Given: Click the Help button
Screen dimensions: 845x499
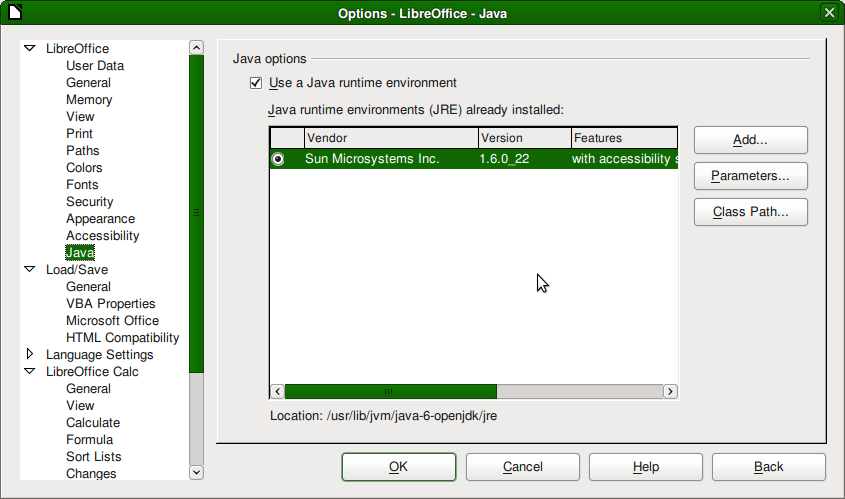Looking at the screenshot, I should pyautogui.click(x=646, y=467).
